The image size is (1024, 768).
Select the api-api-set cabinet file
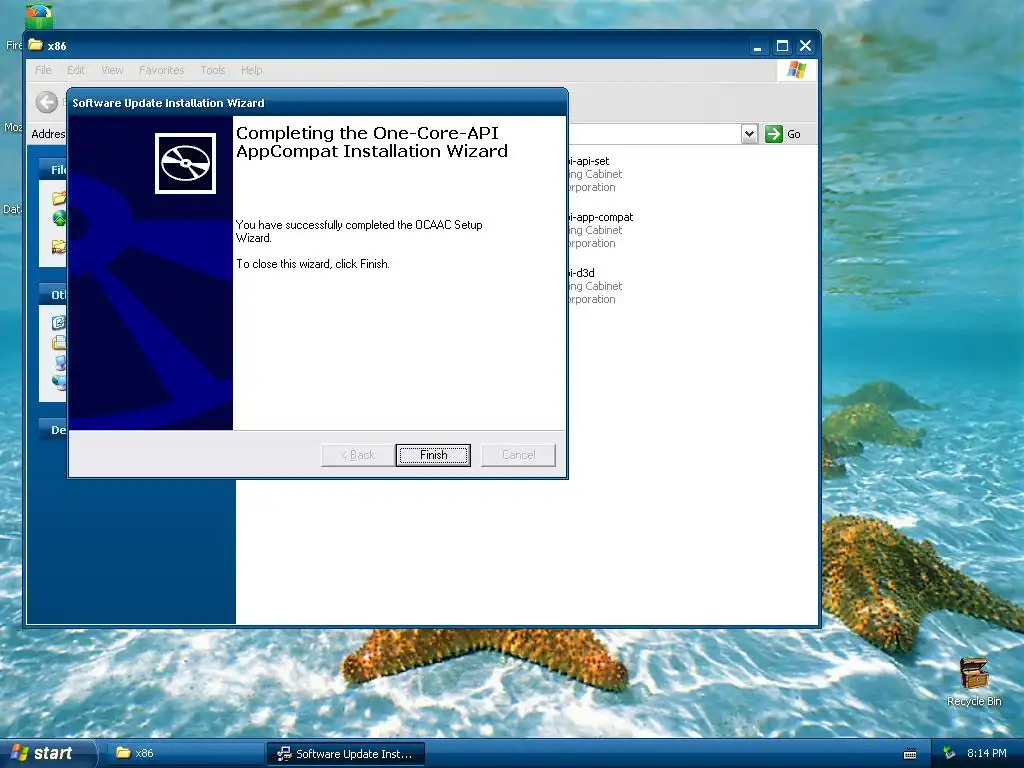tap(593, 174)
